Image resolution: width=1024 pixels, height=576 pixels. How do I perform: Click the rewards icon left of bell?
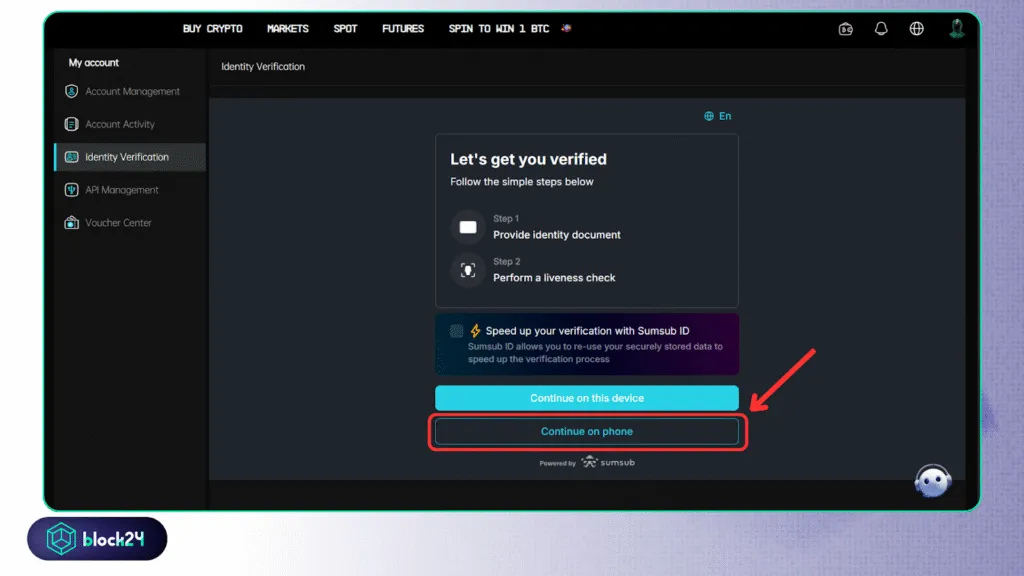point(845,29)
